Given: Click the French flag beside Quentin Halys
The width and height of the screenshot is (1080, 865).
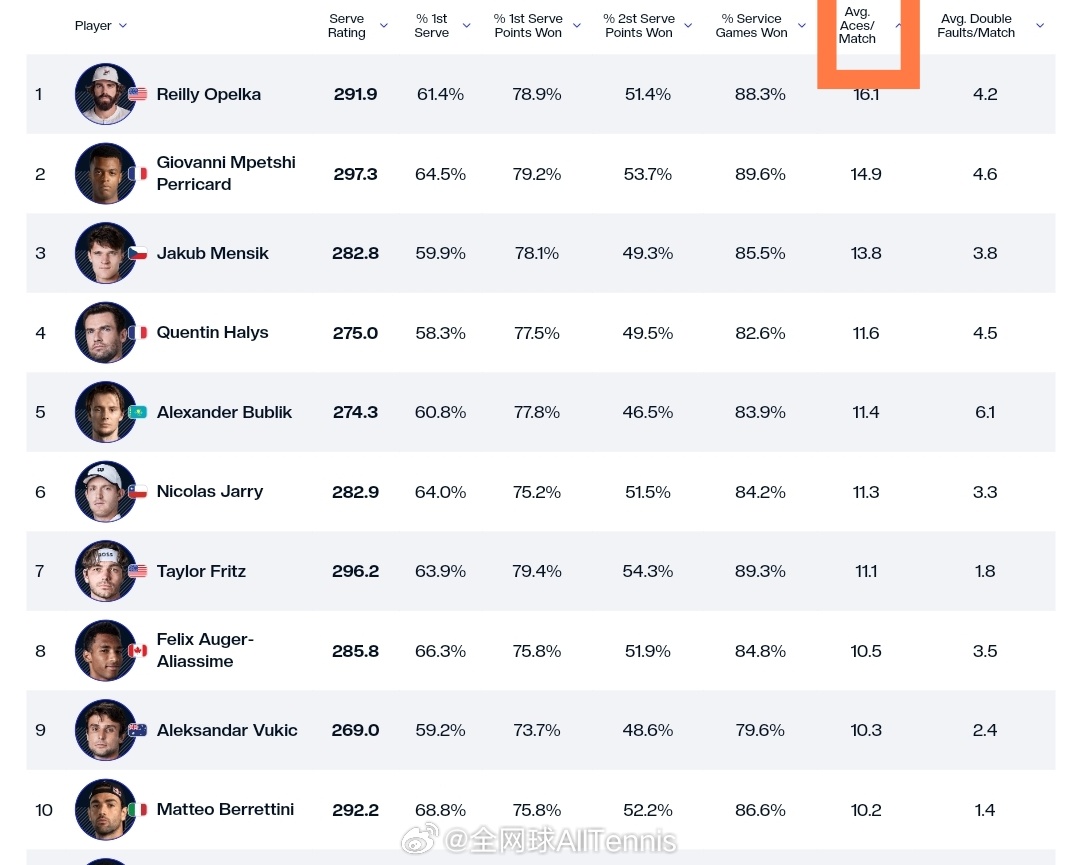Looking at the screenshot, I should tap(138, 333).
